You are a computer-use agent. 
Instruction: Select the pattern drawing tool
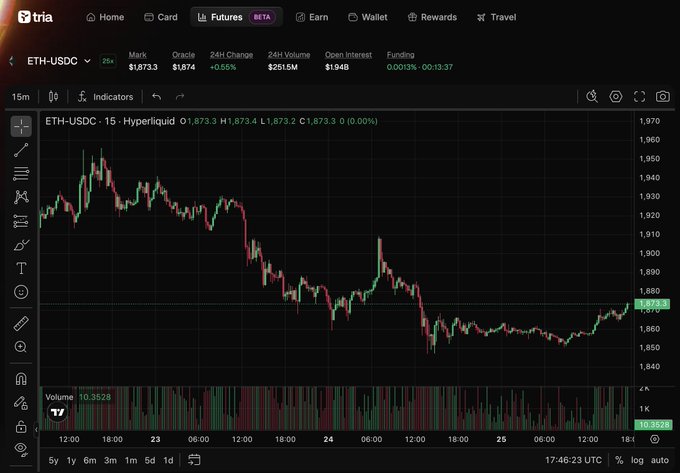[x=21, y=197]
